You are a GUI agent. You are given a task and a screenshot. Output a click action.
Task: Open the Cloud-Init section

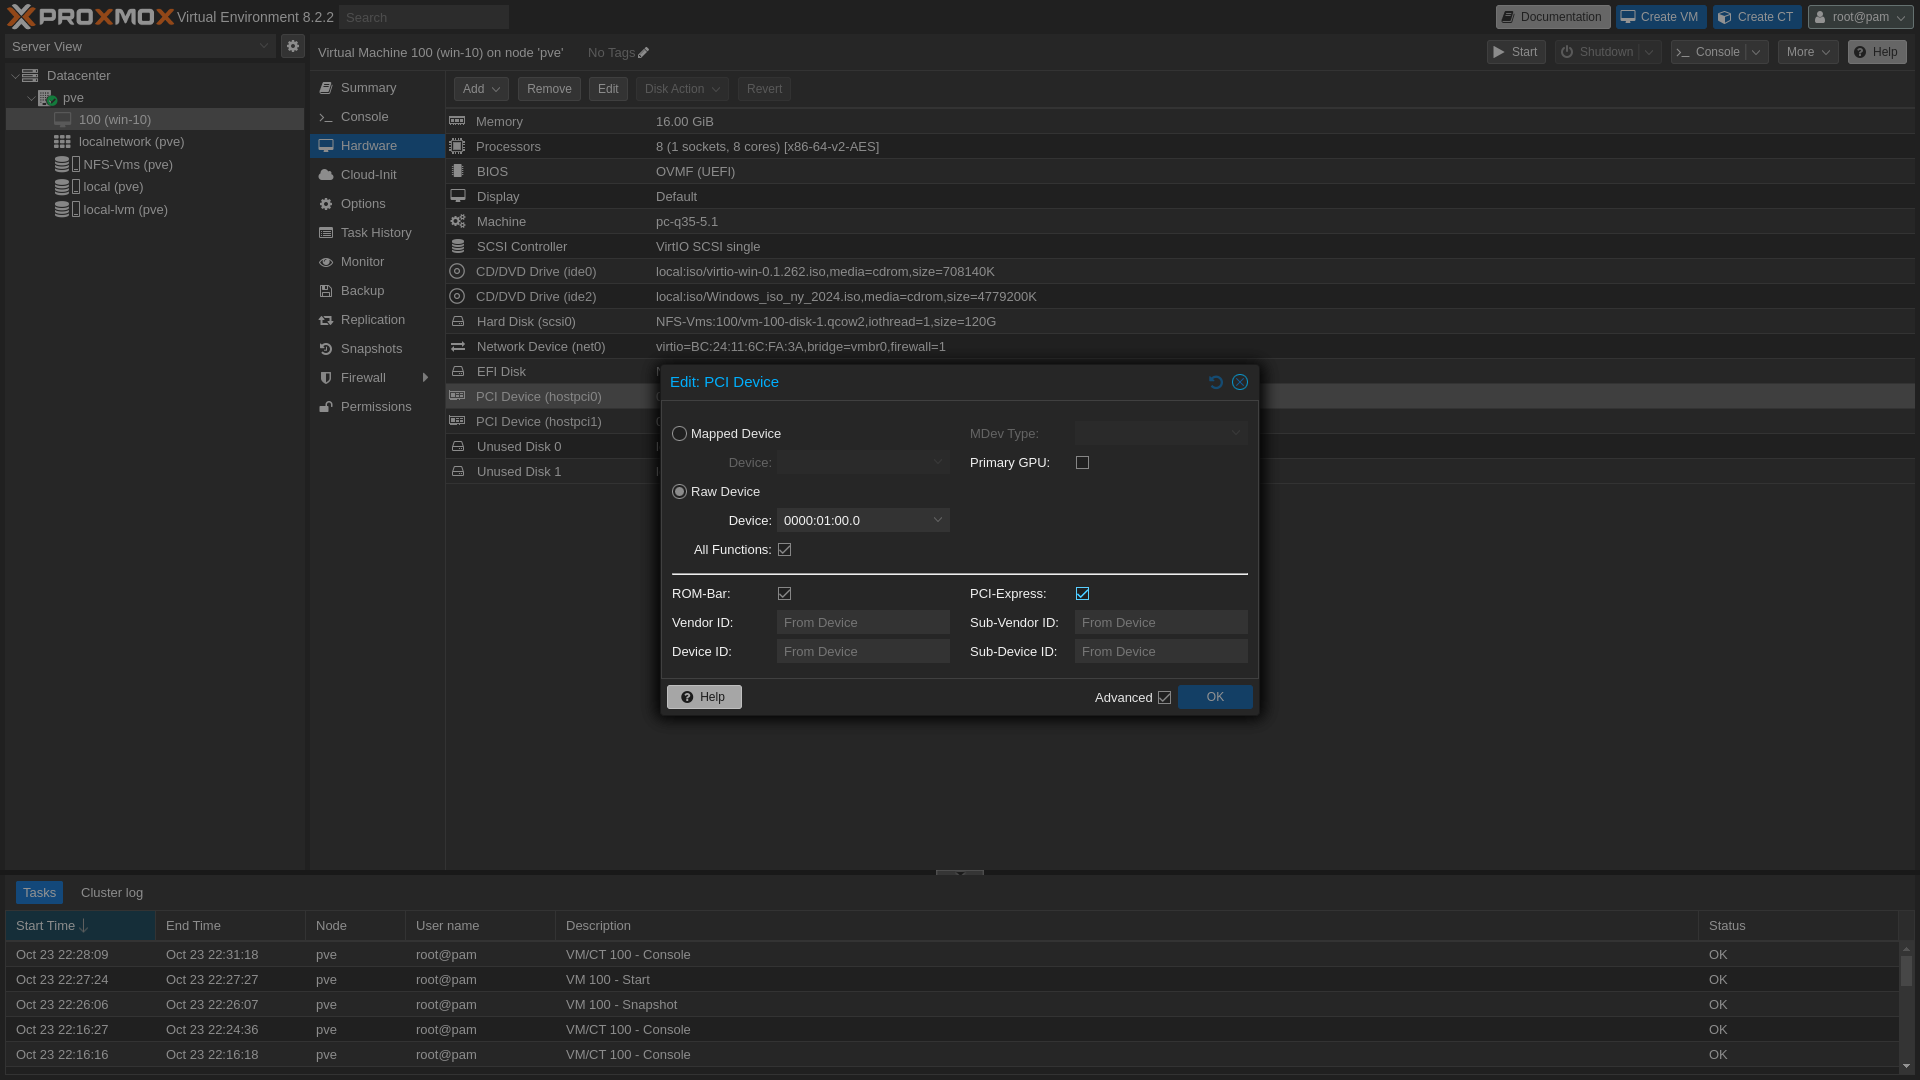(x=377, y=174)
